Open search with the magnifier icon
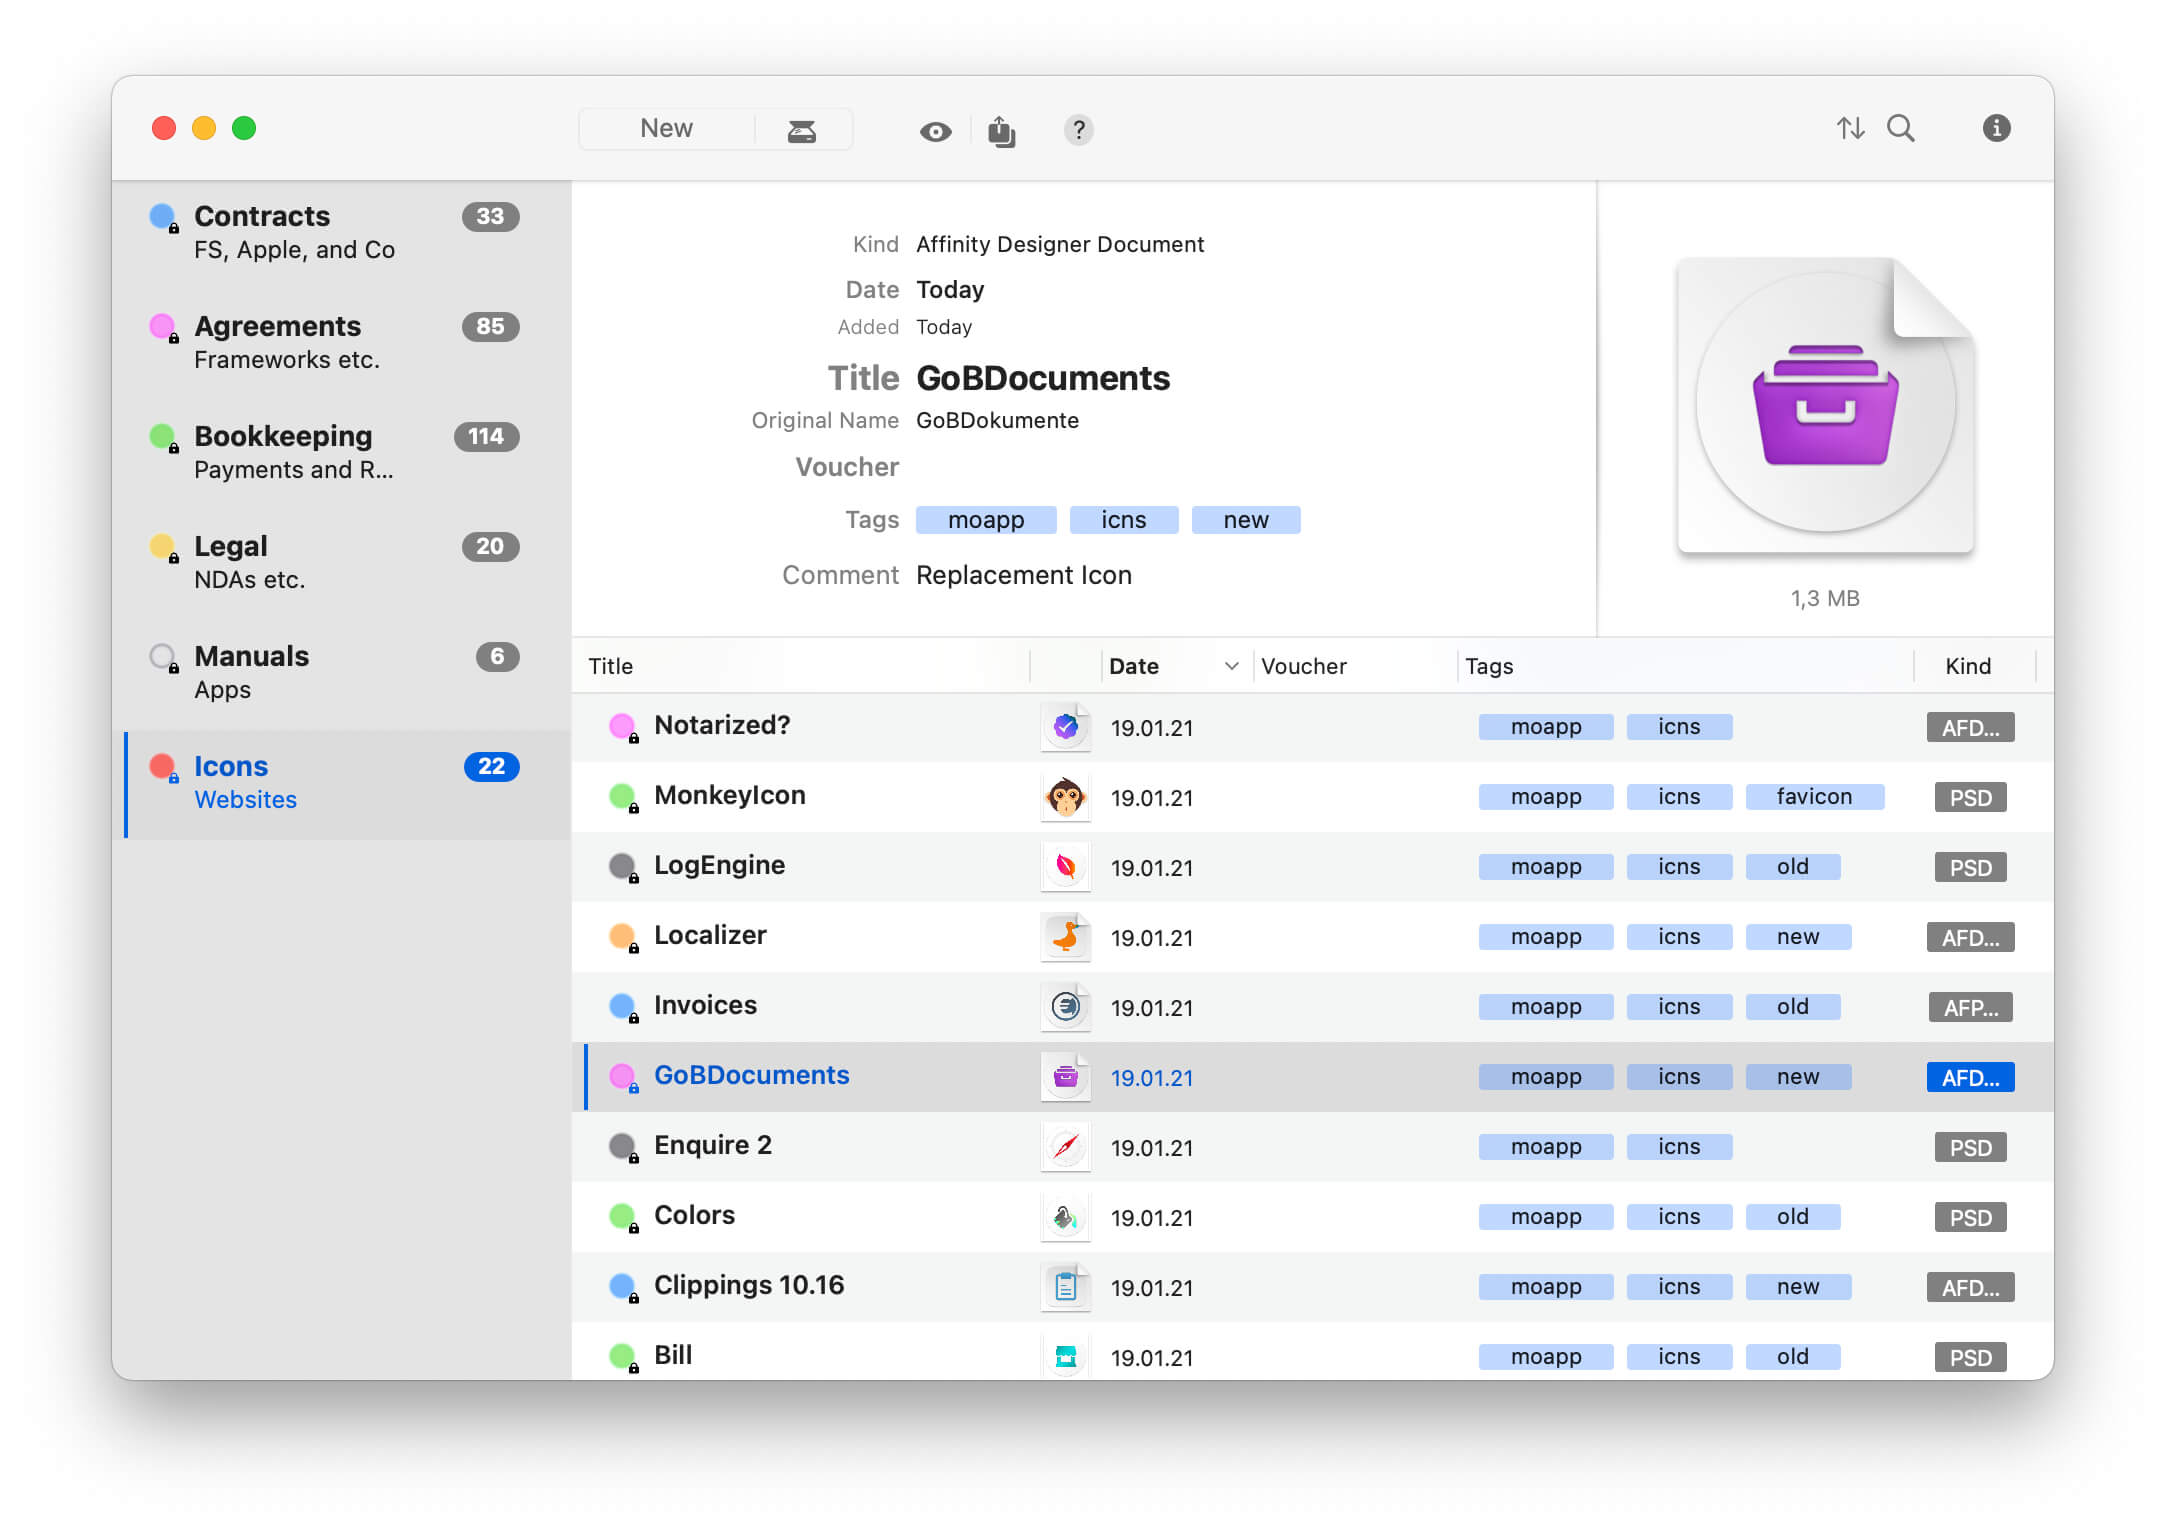 click(1900, 129)
